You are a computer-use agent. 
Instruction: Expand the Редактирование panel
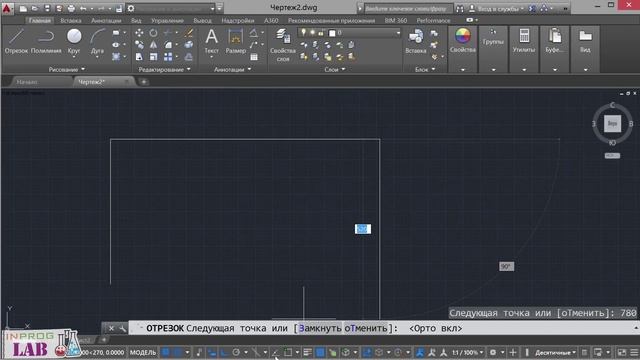point(164,69)
